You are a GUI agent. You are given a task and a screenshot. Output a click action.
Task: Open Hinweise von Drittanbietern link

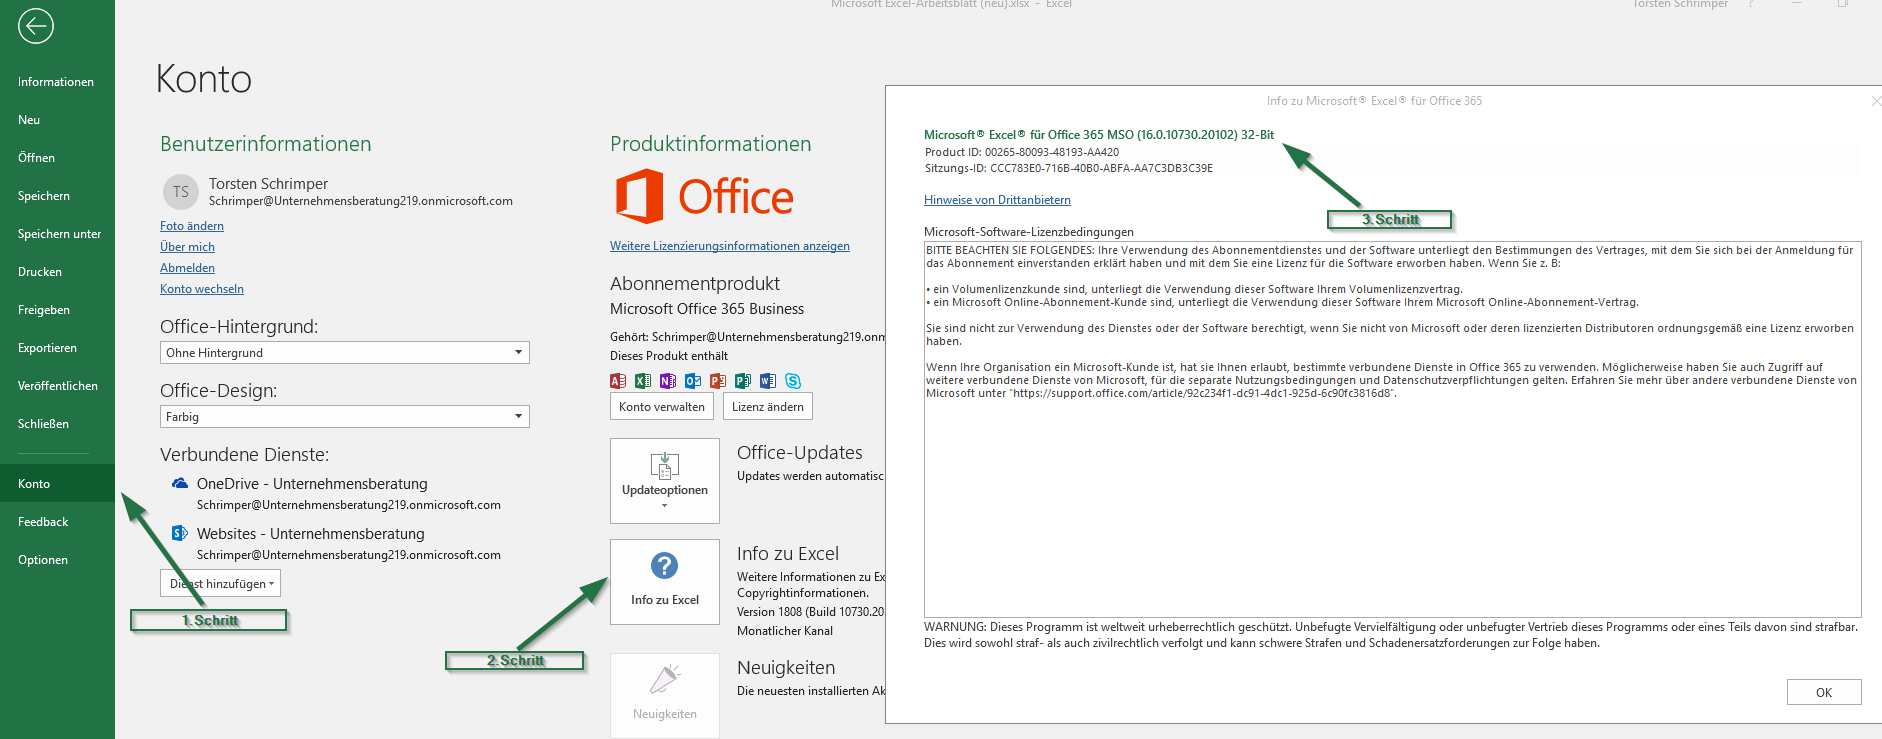pyautogui.click(x=997, y=200)
